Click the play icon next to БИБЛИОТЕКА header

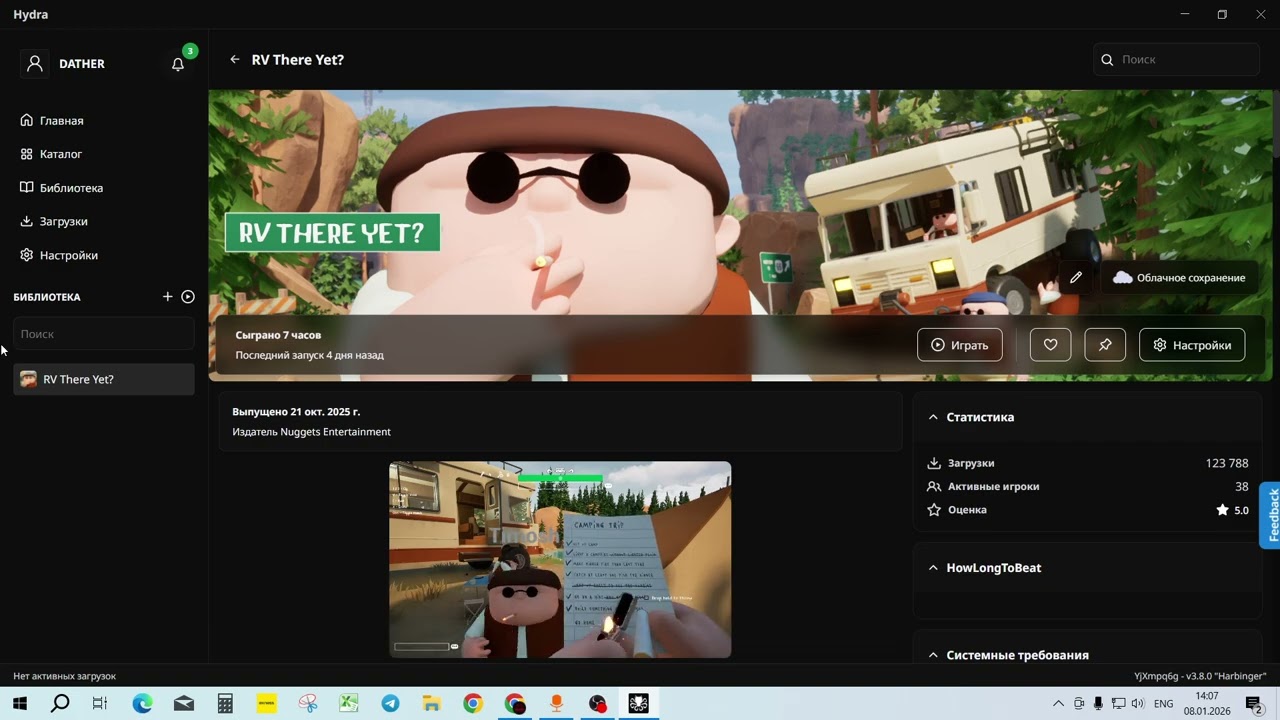click(x=188, y=297)
